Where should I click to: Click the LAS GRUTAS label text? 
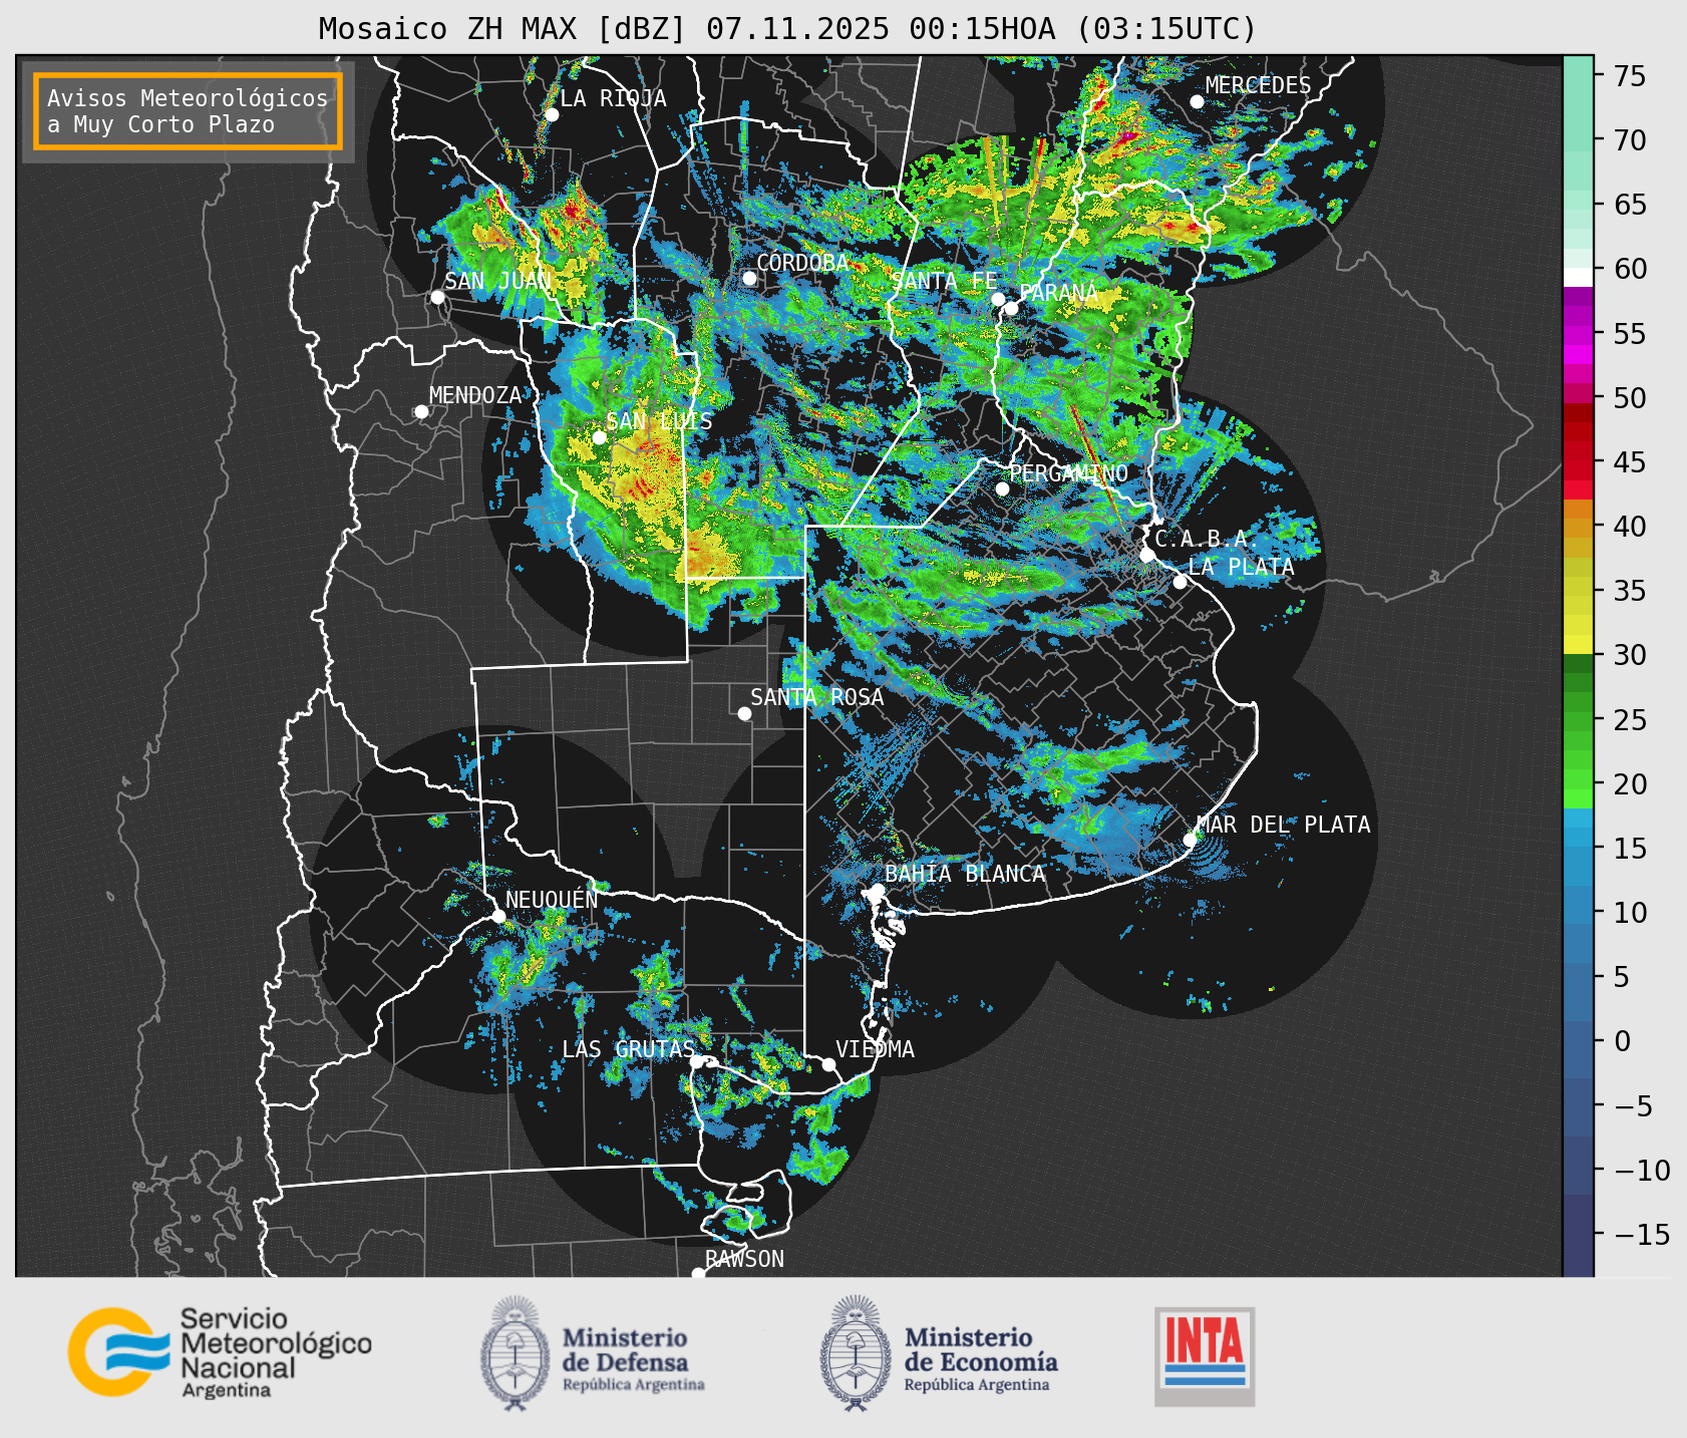628,1049
